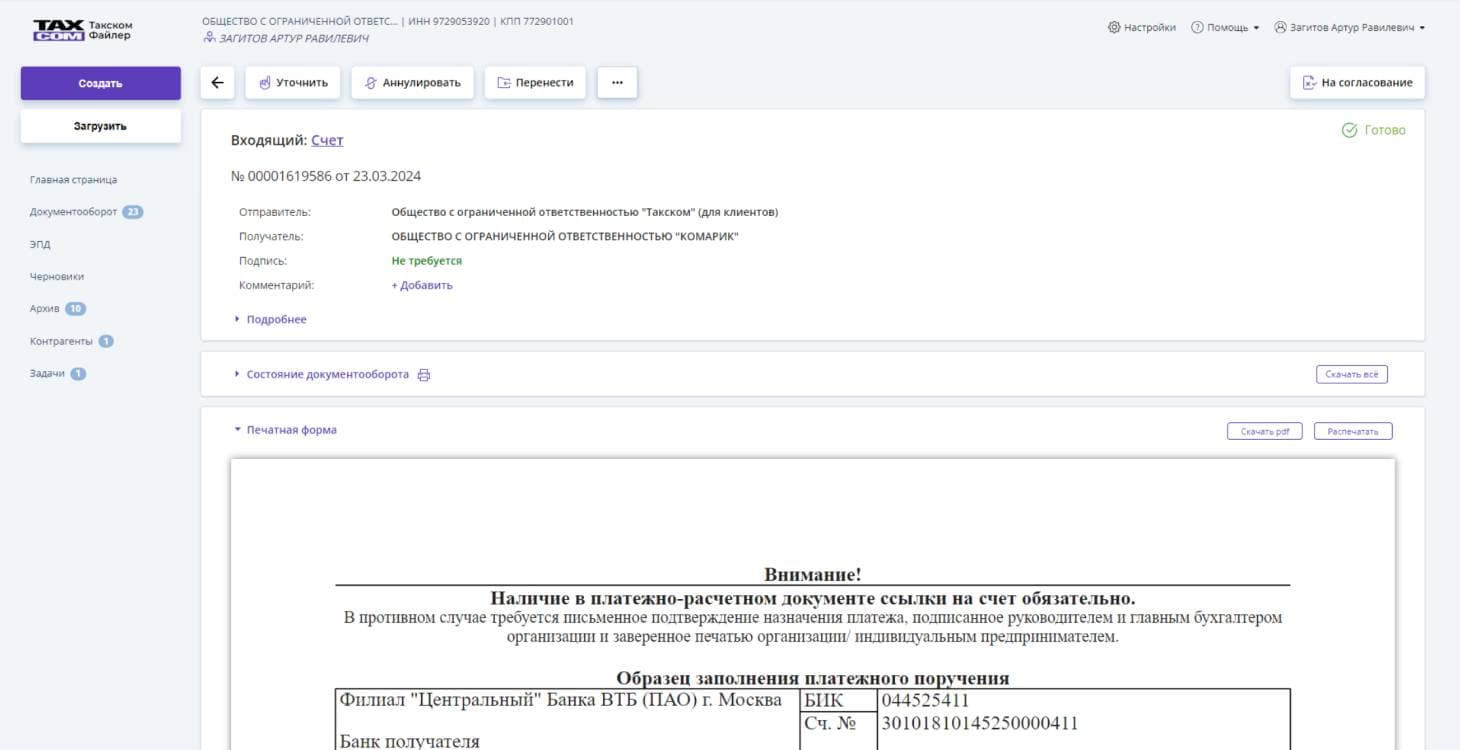Click the На согласование button
The height and width of the screenshot is (750, 1460).
pyautogui.click(x=1357, y=83)
